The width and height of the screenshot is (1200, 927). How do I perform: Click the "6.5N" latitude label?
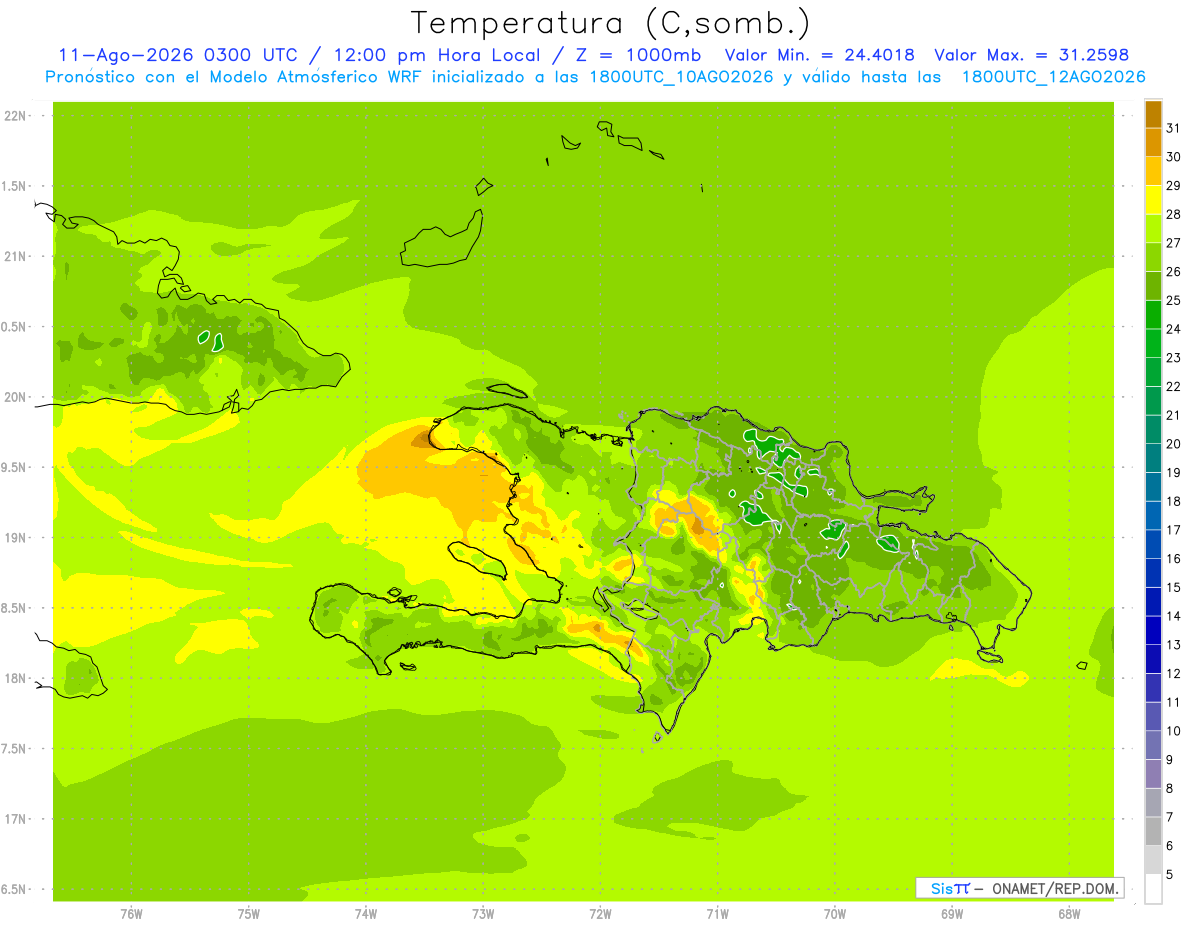point(13,890)
